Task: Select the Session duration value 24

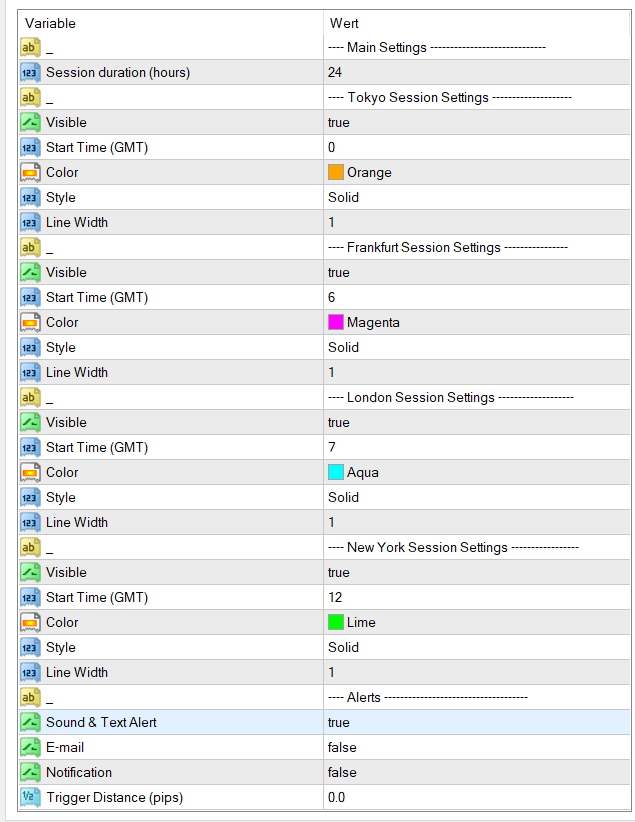Action: (335, 72)
